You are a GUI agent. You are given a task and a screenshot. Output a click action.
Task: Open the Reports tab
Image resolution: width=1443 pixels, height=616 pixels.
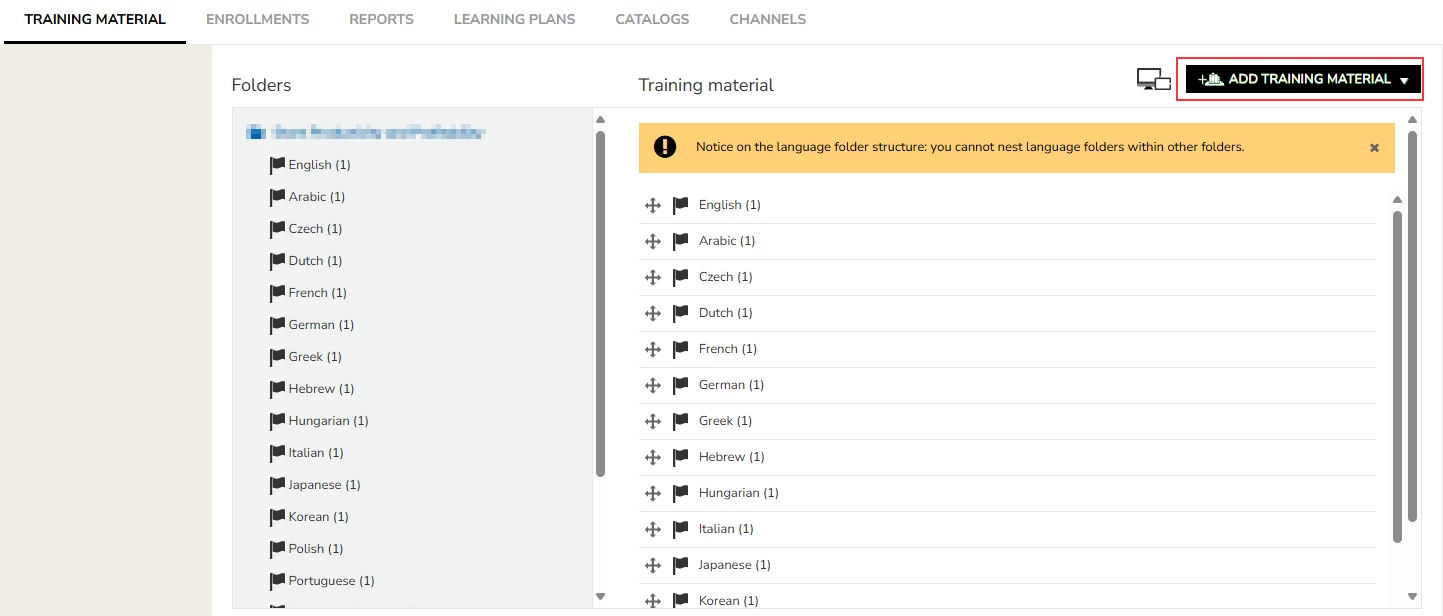381,19
